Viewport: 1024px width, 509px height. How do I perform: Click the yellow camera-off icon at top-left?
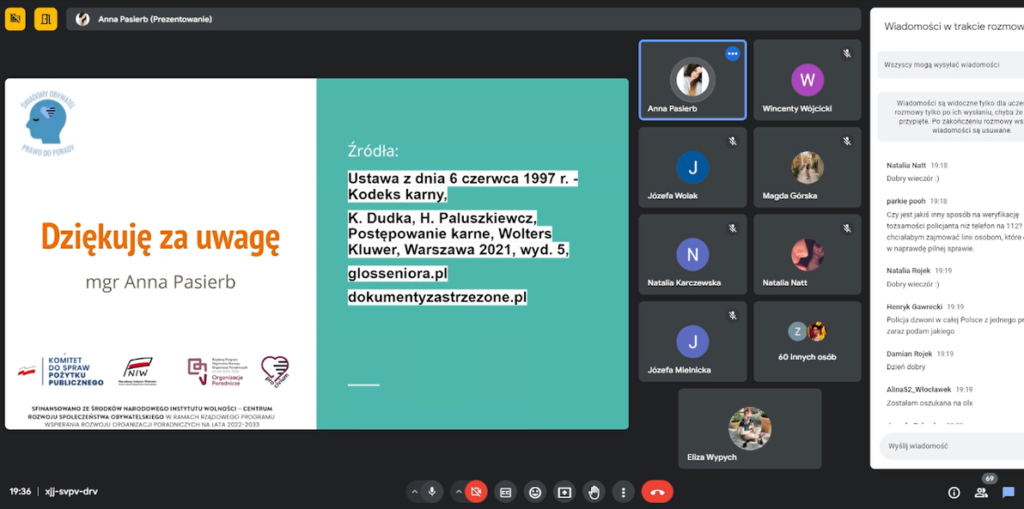(15, 18)
